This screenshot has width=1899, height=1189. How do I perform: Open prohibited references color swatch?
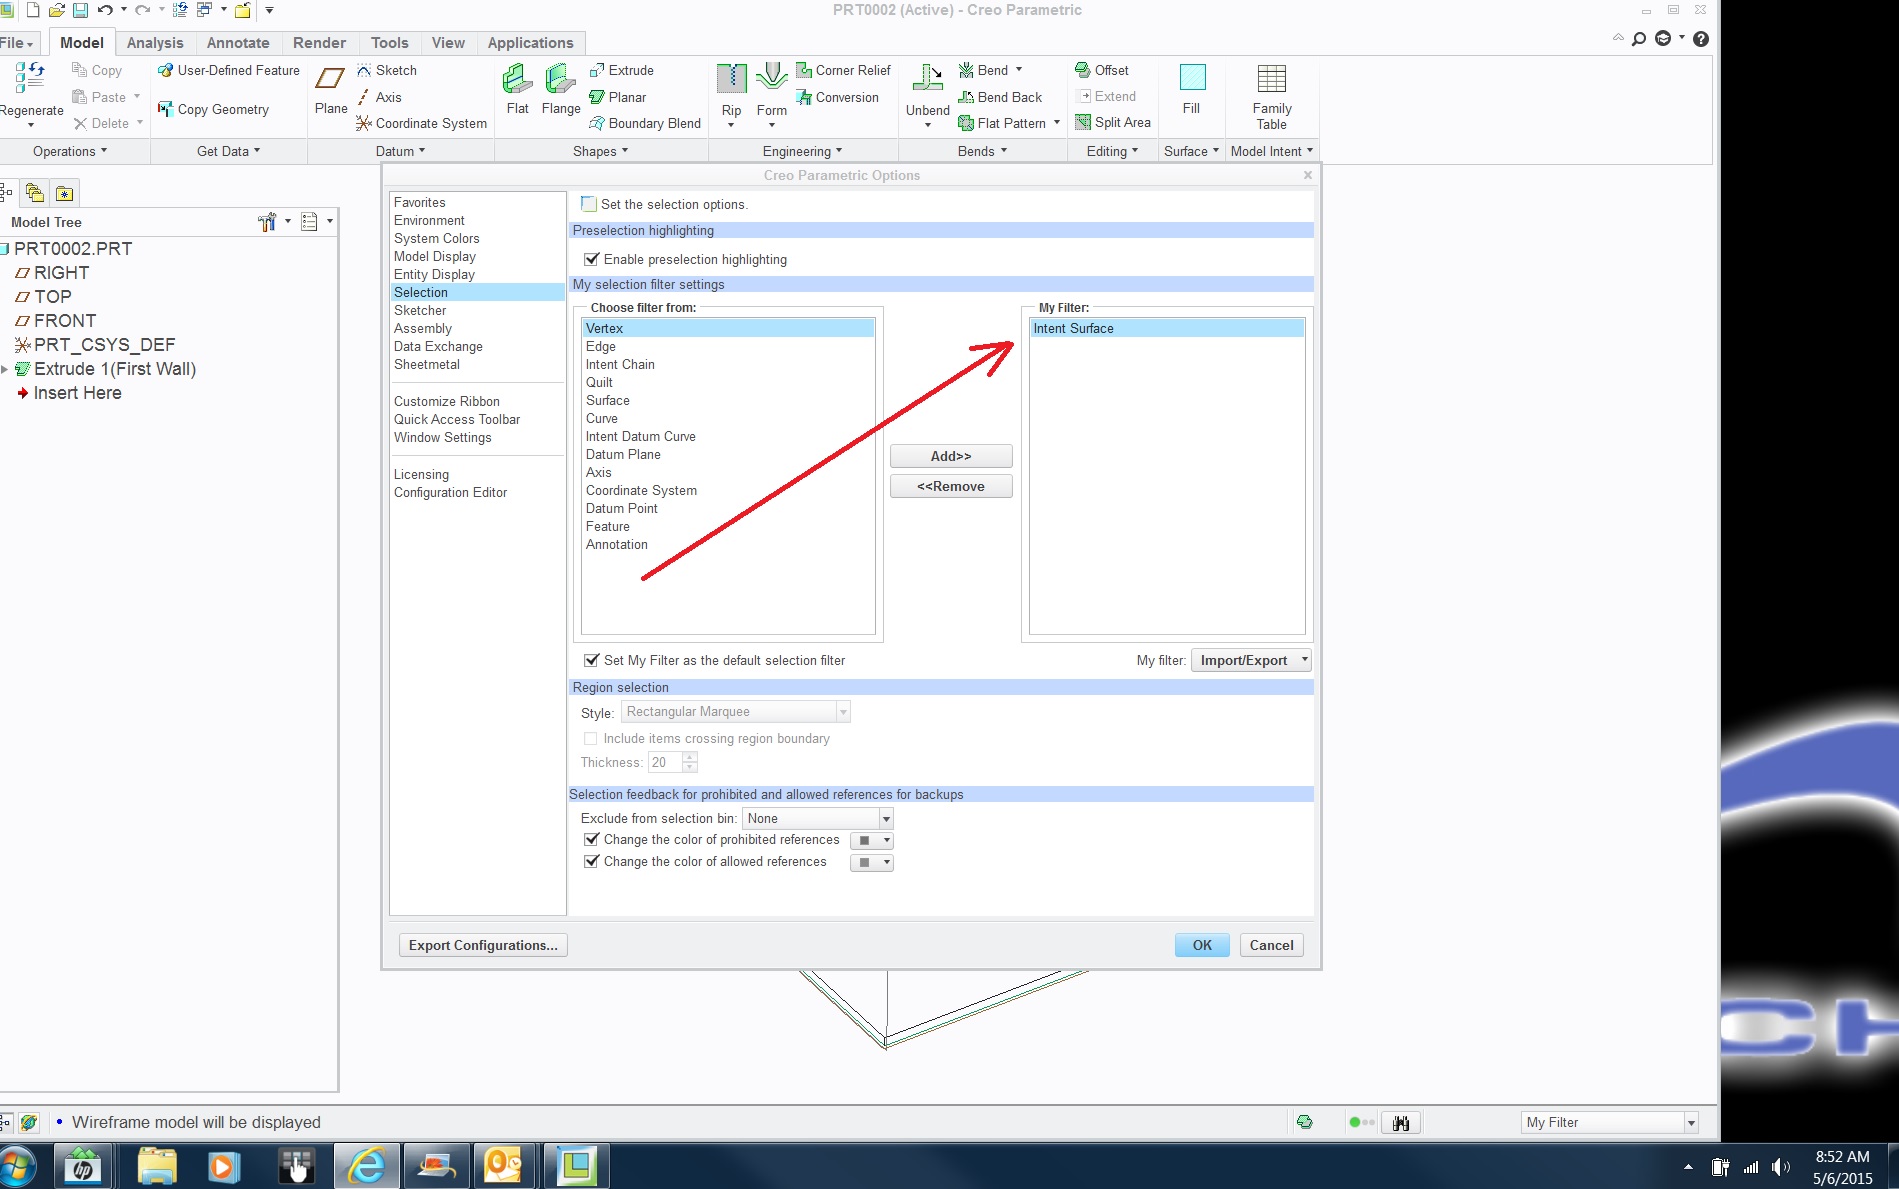[x=871, y=840]
